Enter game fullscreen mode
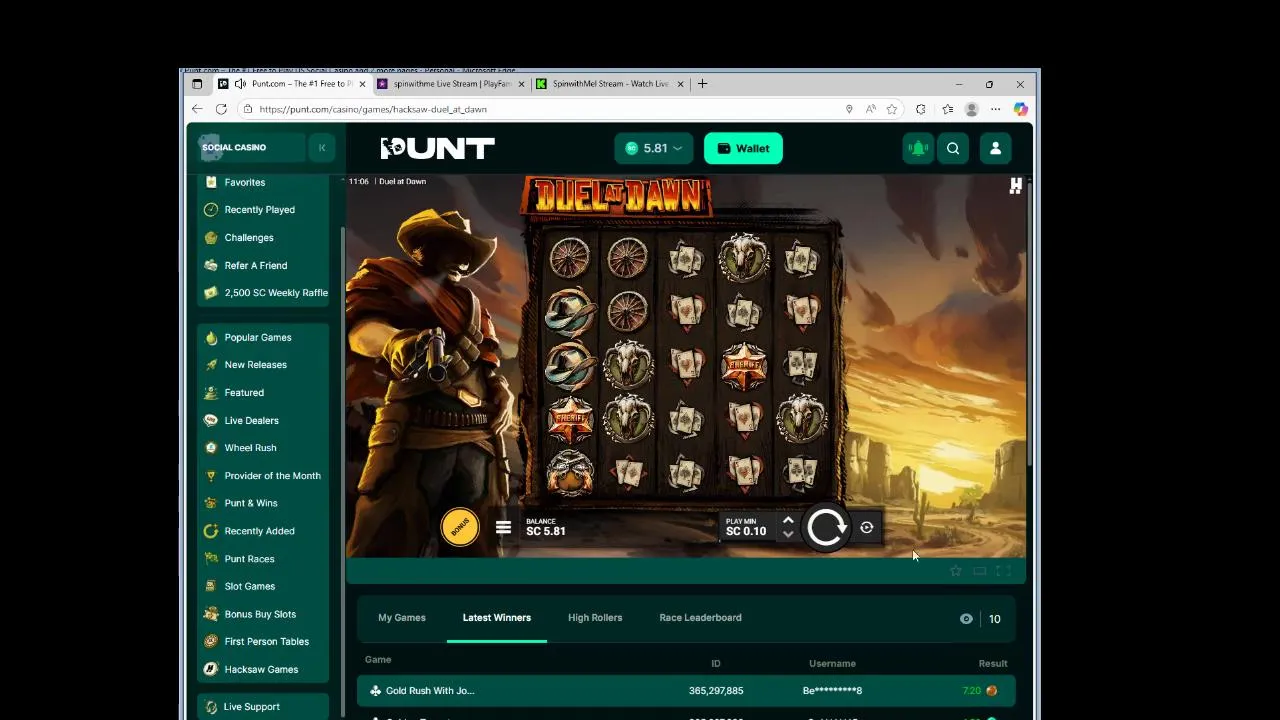1280x720 pixels. pyautogui.click(x=1004, y=571)
